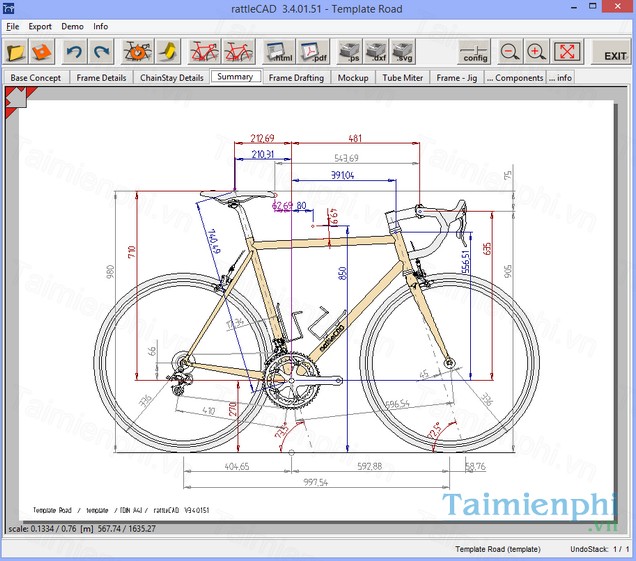Viewport: 636px width, 561px height.
Task: Open the Export menu
Action: coord(40,26)
